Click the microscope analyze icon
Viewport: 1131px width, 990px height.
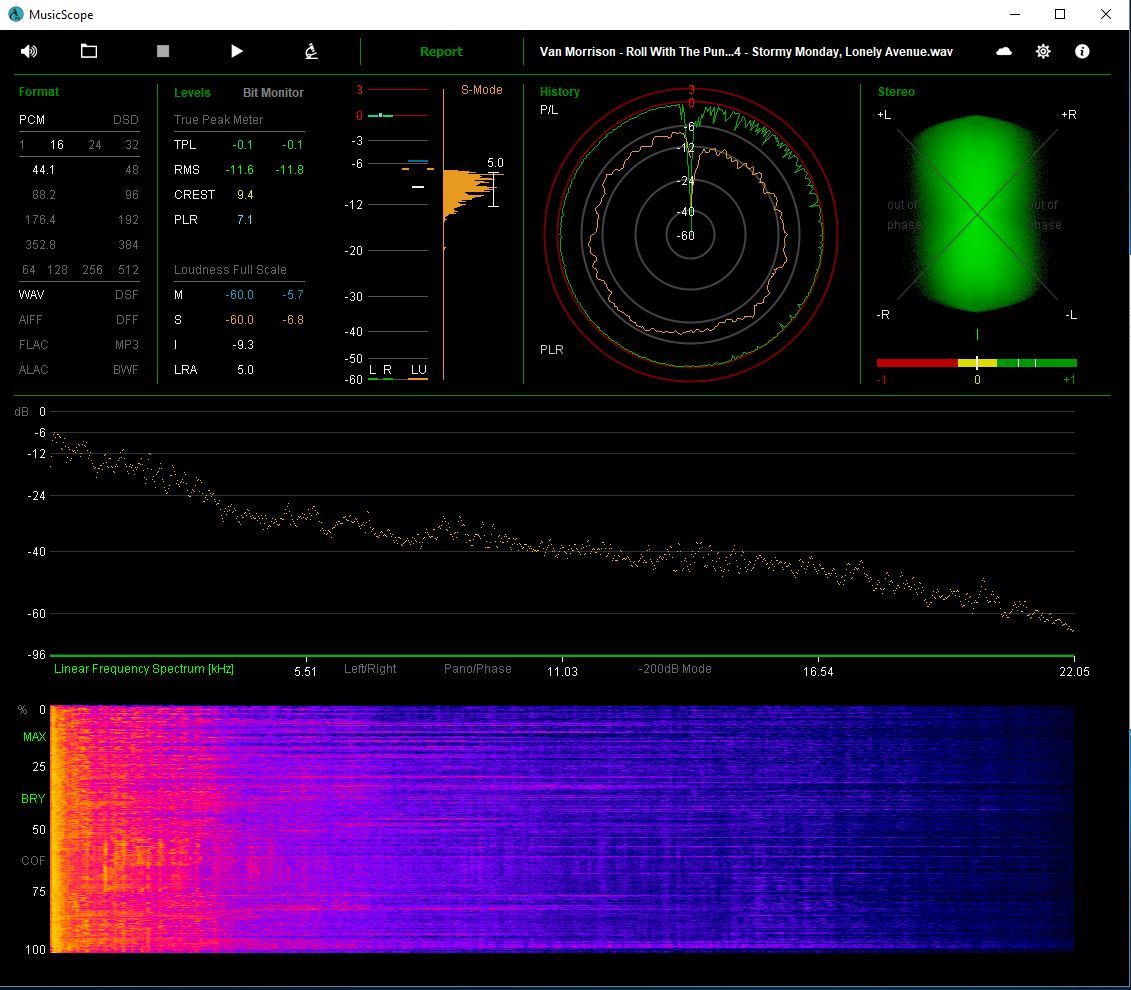click(311, 51)
